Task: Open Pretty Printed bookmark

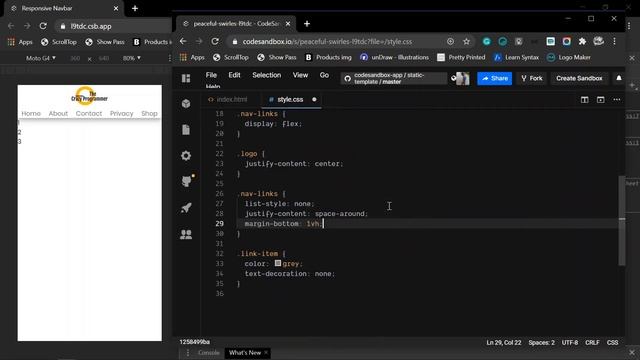Action: tap(461, 58)
